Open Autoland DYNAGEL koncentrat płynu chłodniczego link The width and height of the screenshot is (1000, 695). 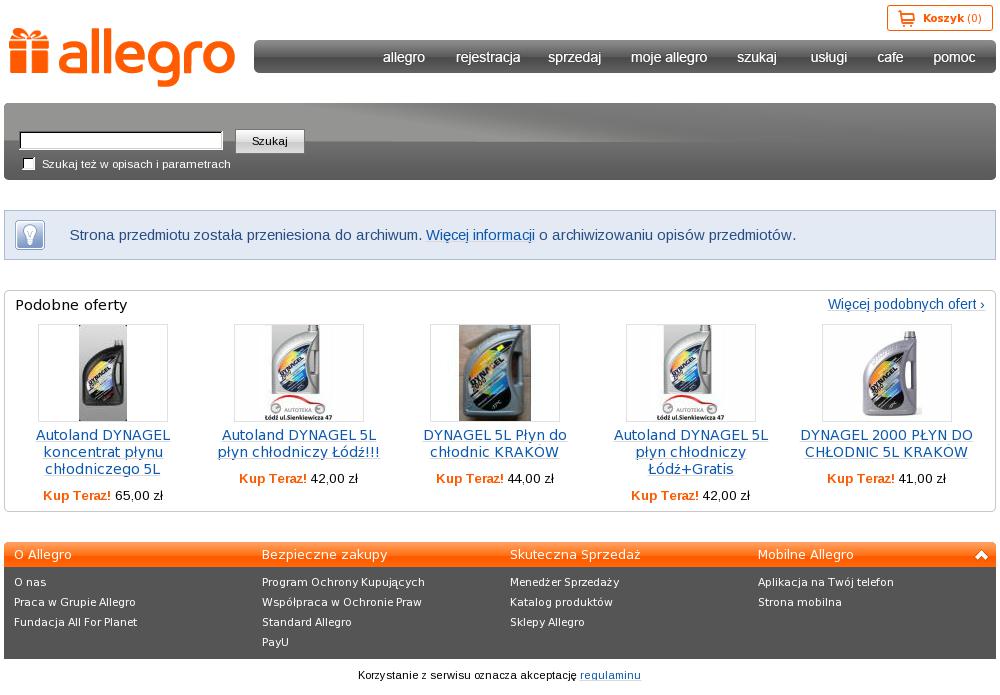click(103, 452)
